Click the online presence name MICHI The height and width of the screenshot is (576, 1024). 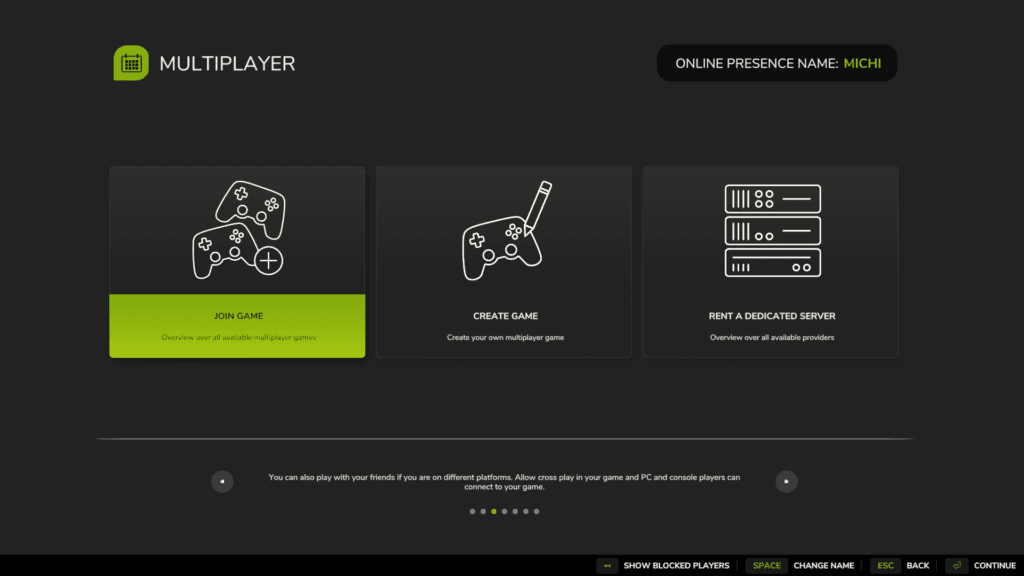pyautogui.click(x=864, y=63)
